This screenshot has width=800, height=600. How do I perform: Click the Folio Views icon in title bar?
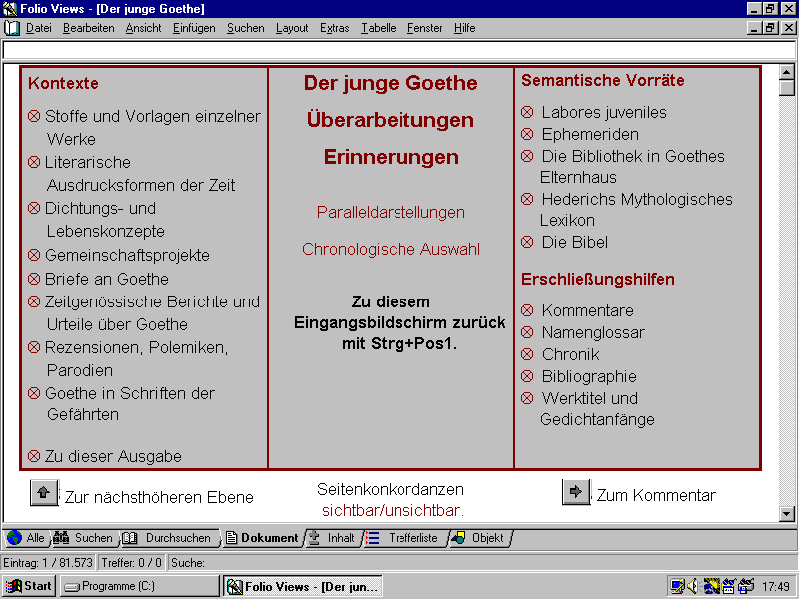pos(10,9)
